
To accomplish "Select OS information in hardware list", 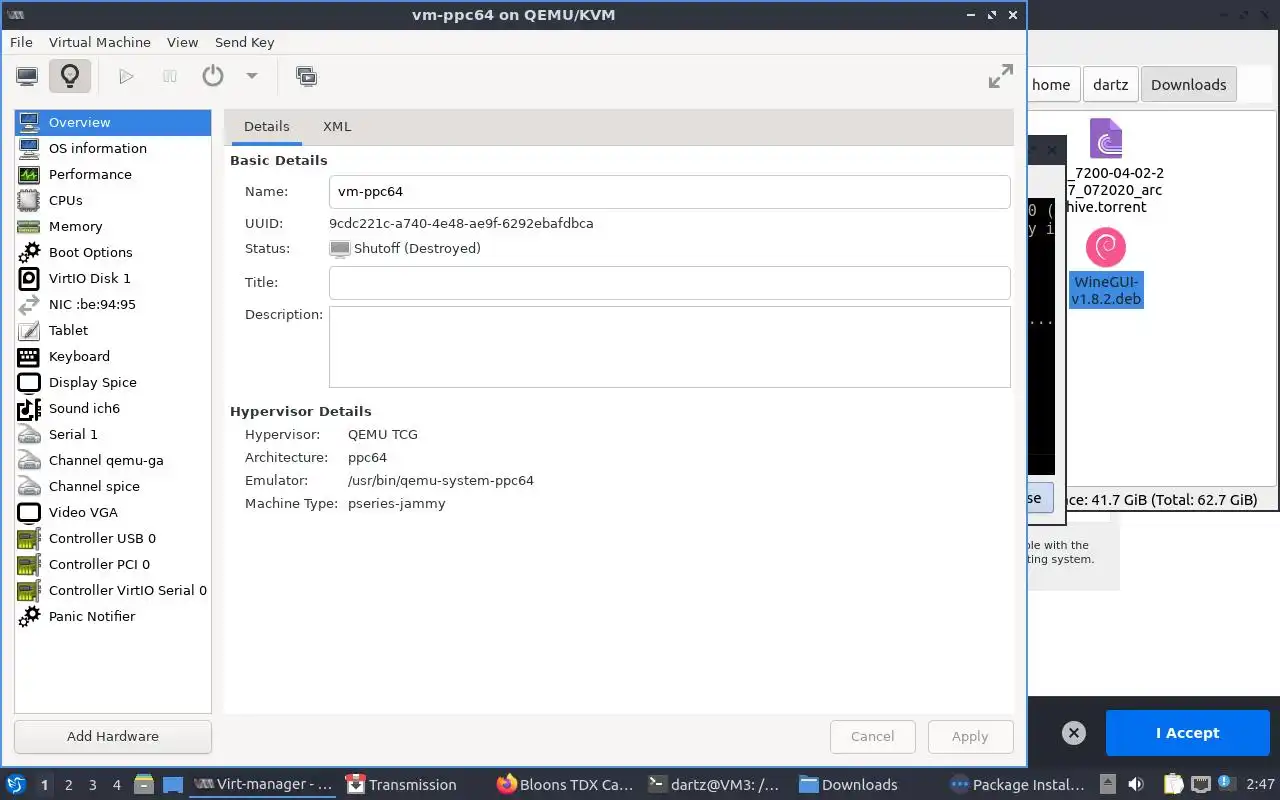I will point(113,148).
